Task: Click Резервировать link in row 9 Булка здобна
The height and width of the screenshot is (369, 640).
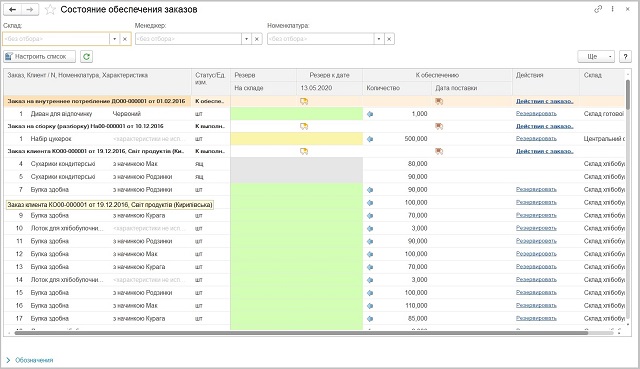Action: coord(536,215)
